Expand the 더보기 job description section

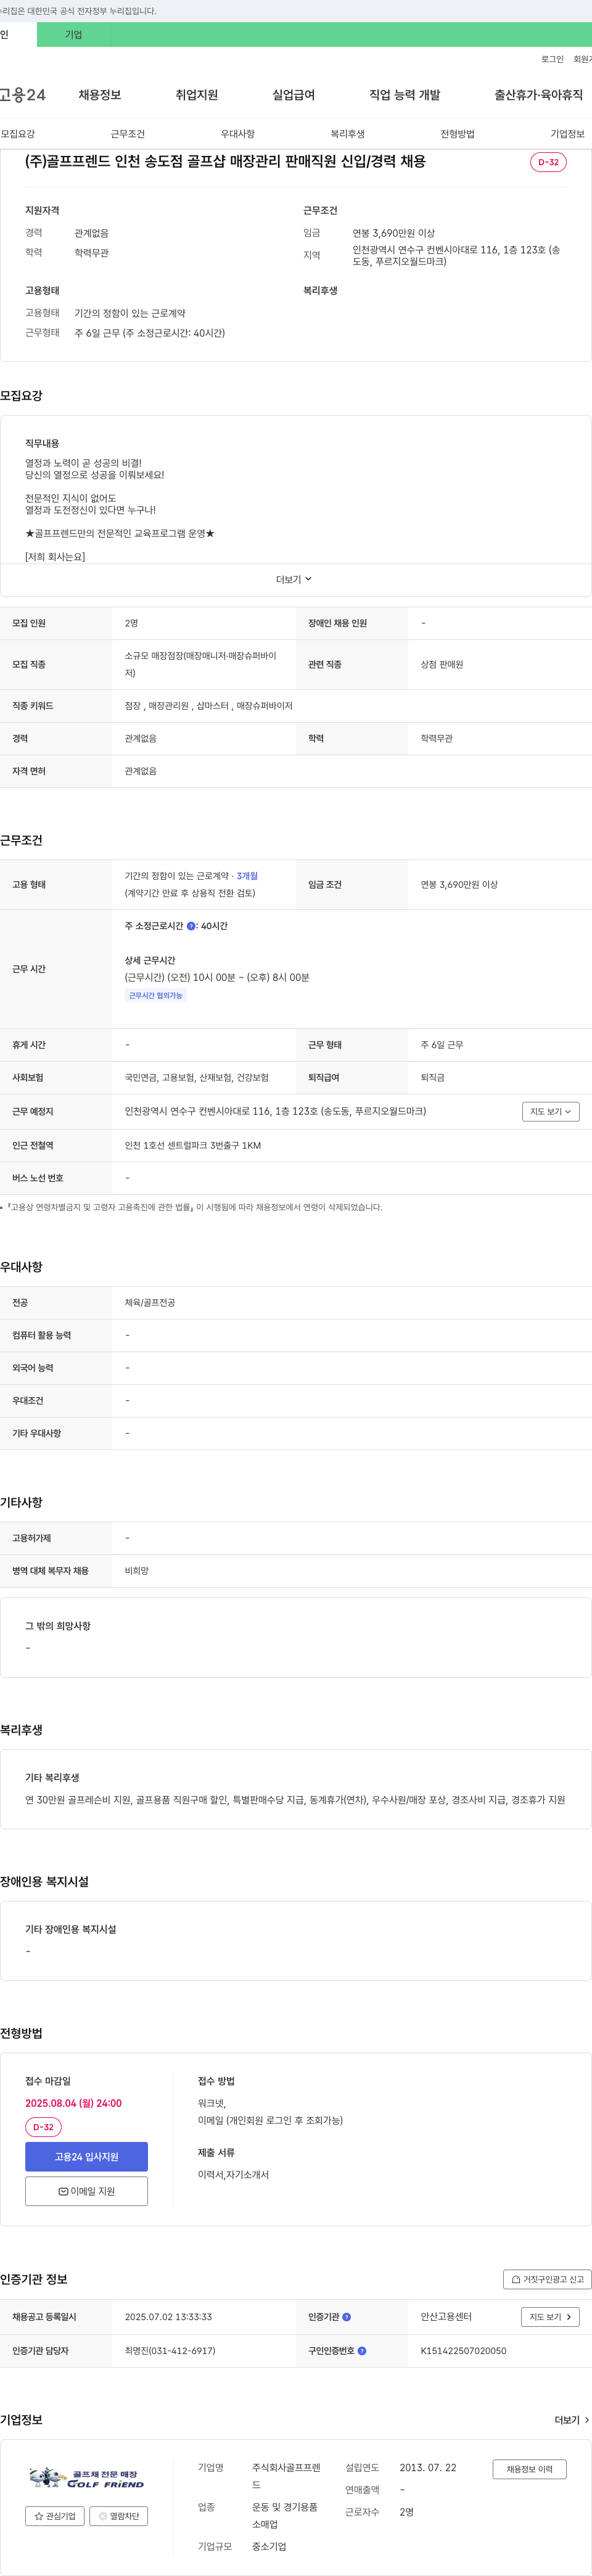[x=295, y=580]
